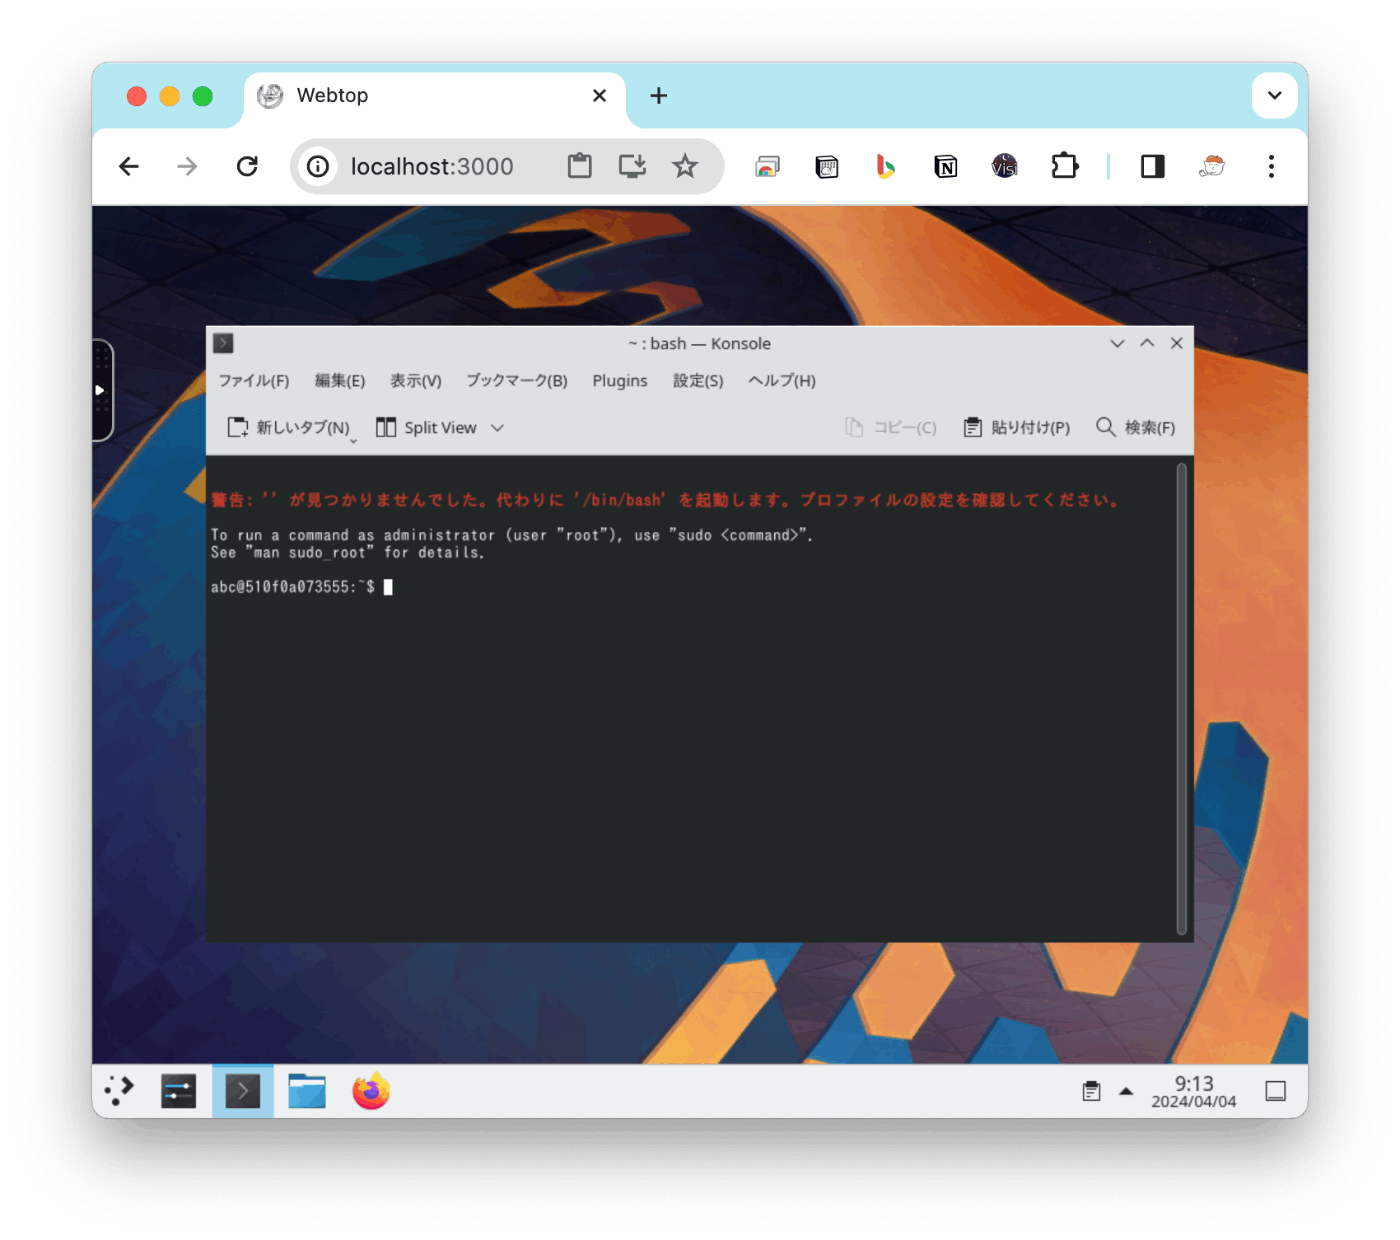Expand hidden system tray icons arrow

1126,1091
